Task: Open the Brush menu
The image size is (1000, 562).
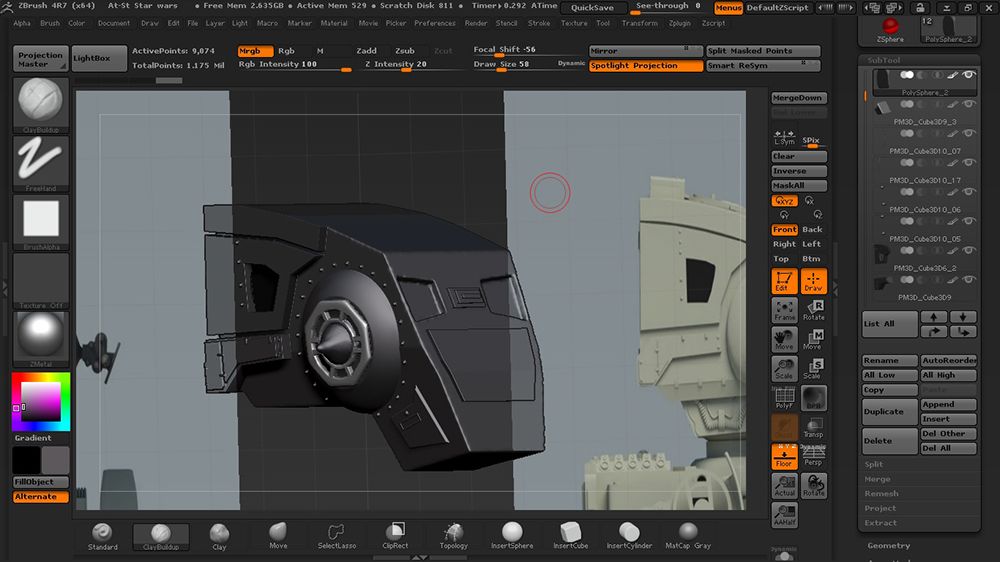Action: pyautogui.click(x=50, y=23)
